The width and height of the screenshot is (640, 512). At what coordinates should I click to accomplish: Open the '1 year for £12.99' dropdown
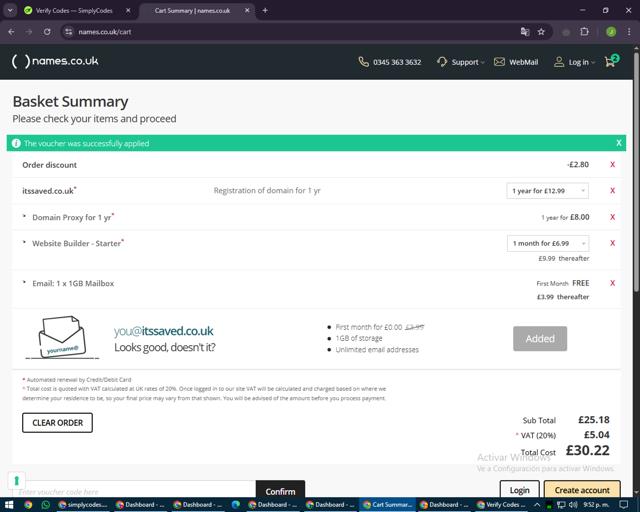(x=547, y=191)
